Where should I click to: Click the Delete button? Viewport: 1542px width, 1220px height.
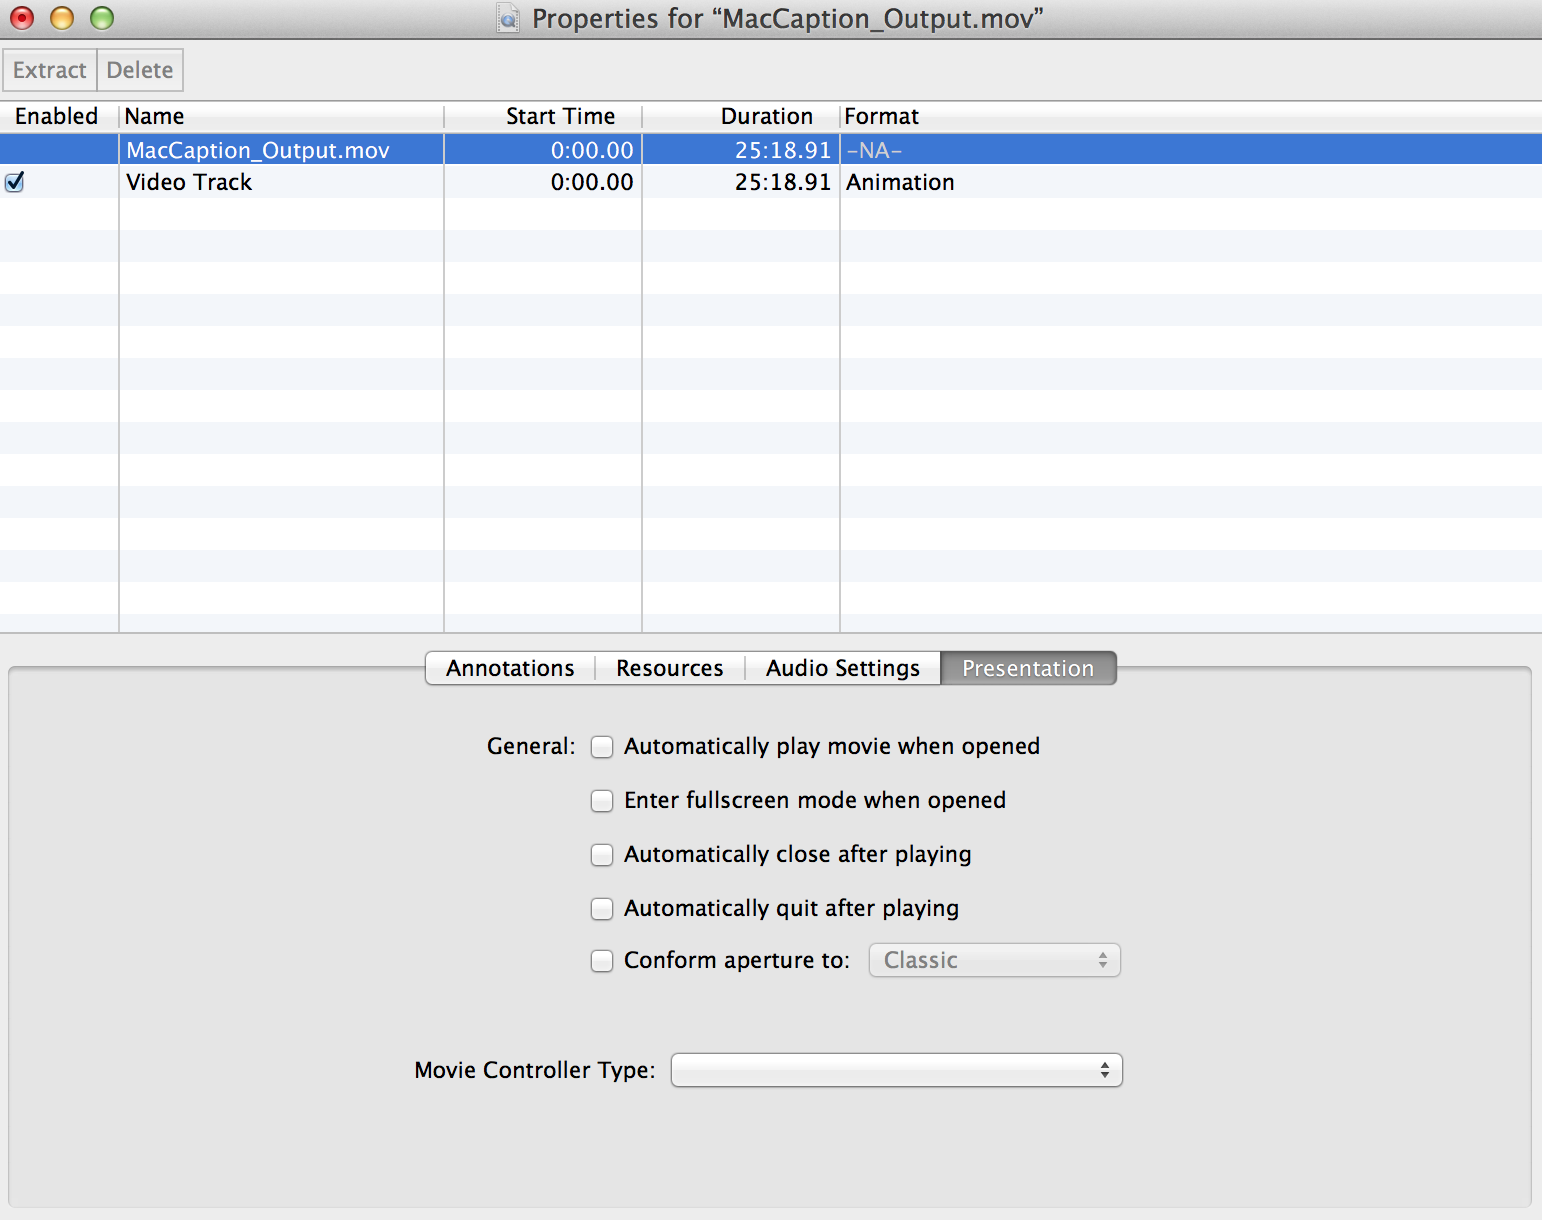[140, 70]
